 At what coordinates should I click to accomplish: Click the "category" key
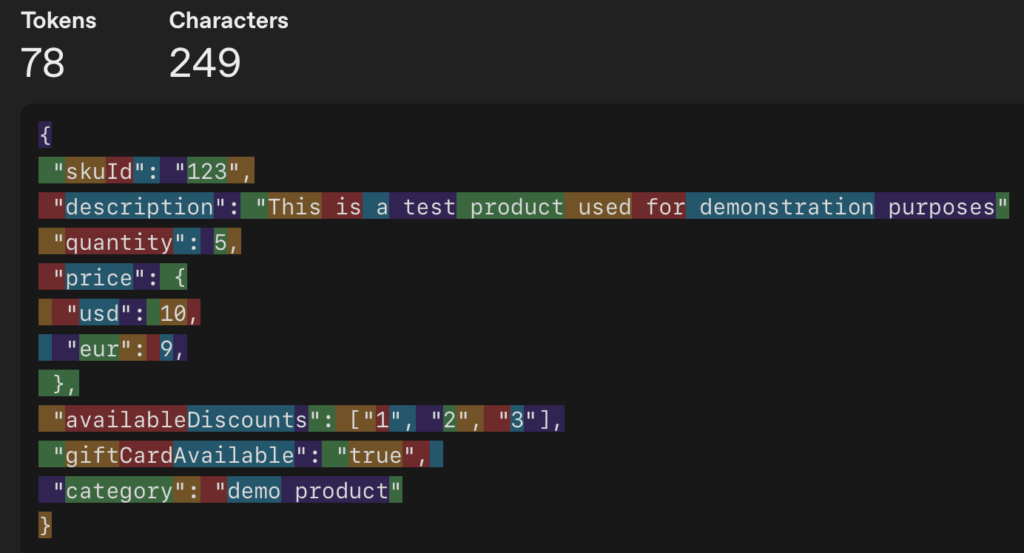point(119,491)
